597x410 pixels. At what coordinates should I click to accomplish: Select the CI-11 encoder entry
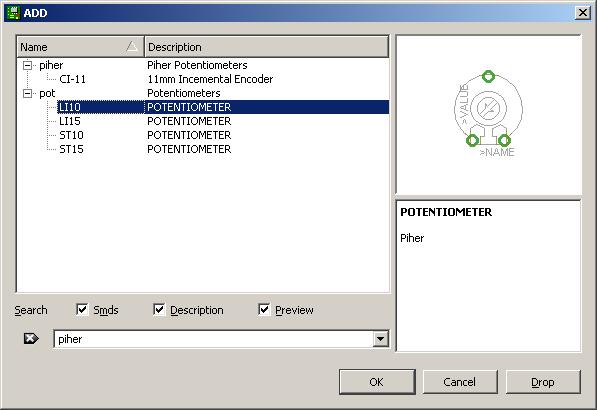tap(72, 79)
